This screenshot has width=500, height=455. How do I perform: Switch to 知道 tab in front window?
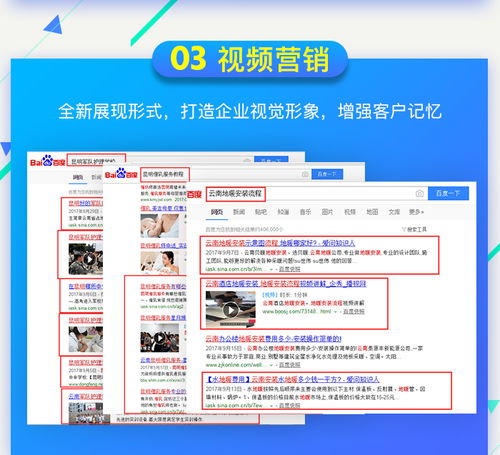283,212
